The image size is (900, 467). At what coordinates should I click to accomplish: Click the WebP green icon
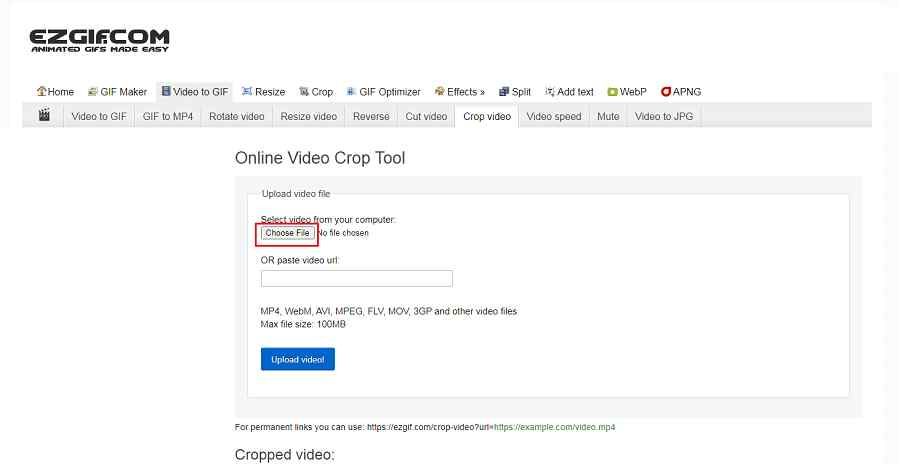click(612, 92)
